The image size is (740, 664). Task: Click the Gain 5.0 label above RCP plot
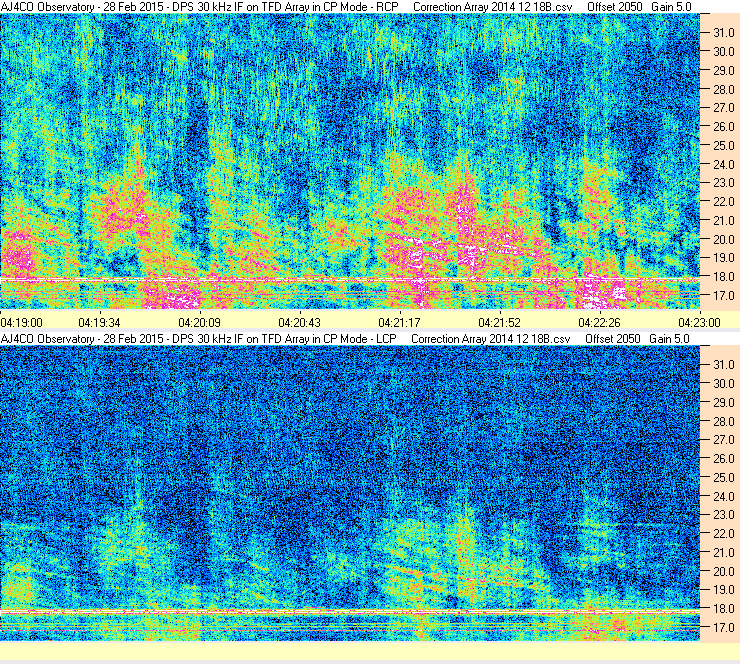click(x=671, y=7)
